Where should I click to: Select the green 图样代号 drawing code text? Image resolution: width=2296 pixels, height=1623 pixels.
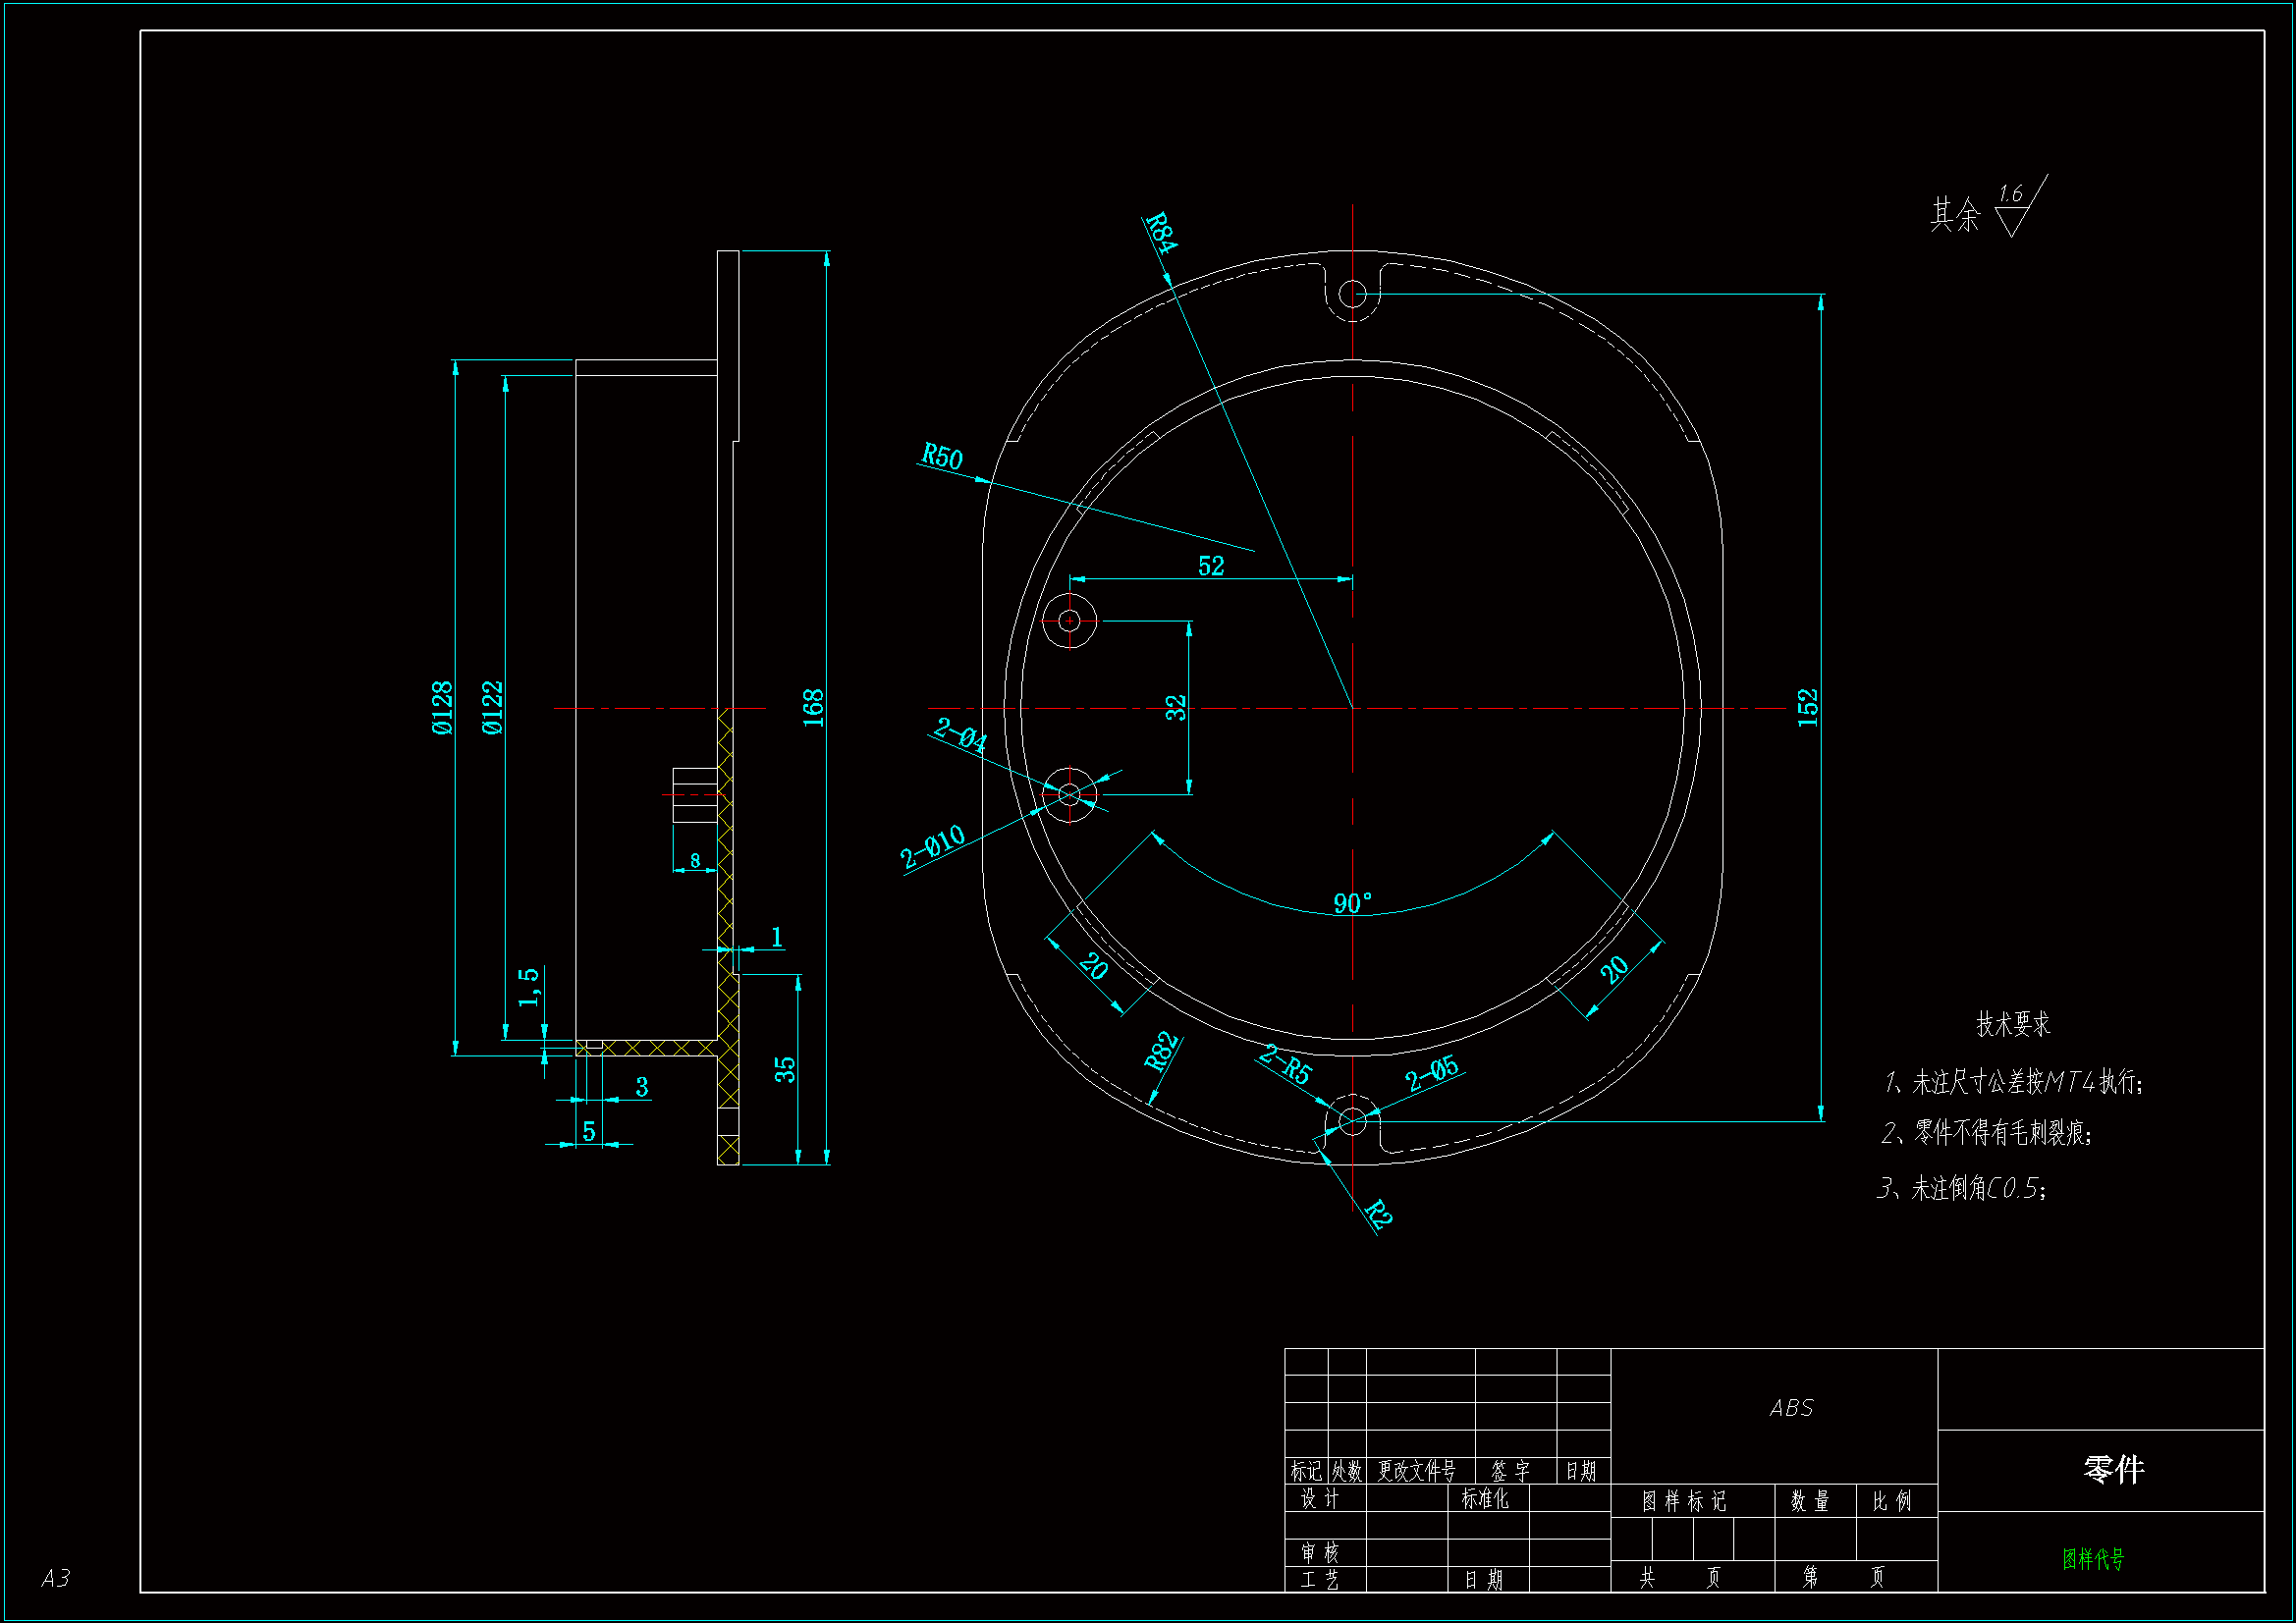tap(2093, 1559)
